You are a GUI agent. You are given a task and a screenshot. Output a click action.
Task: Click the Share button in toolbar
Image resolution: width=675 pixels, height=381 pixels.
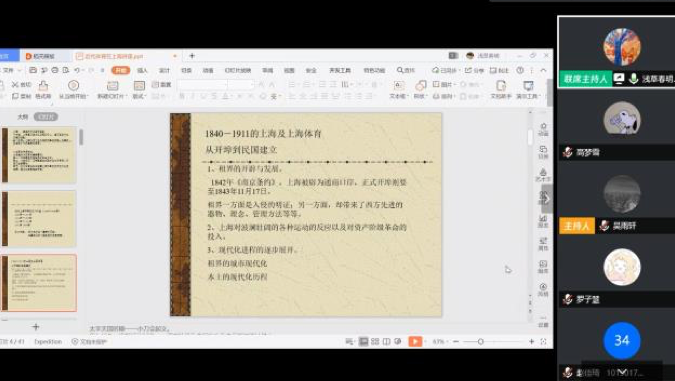474,70
